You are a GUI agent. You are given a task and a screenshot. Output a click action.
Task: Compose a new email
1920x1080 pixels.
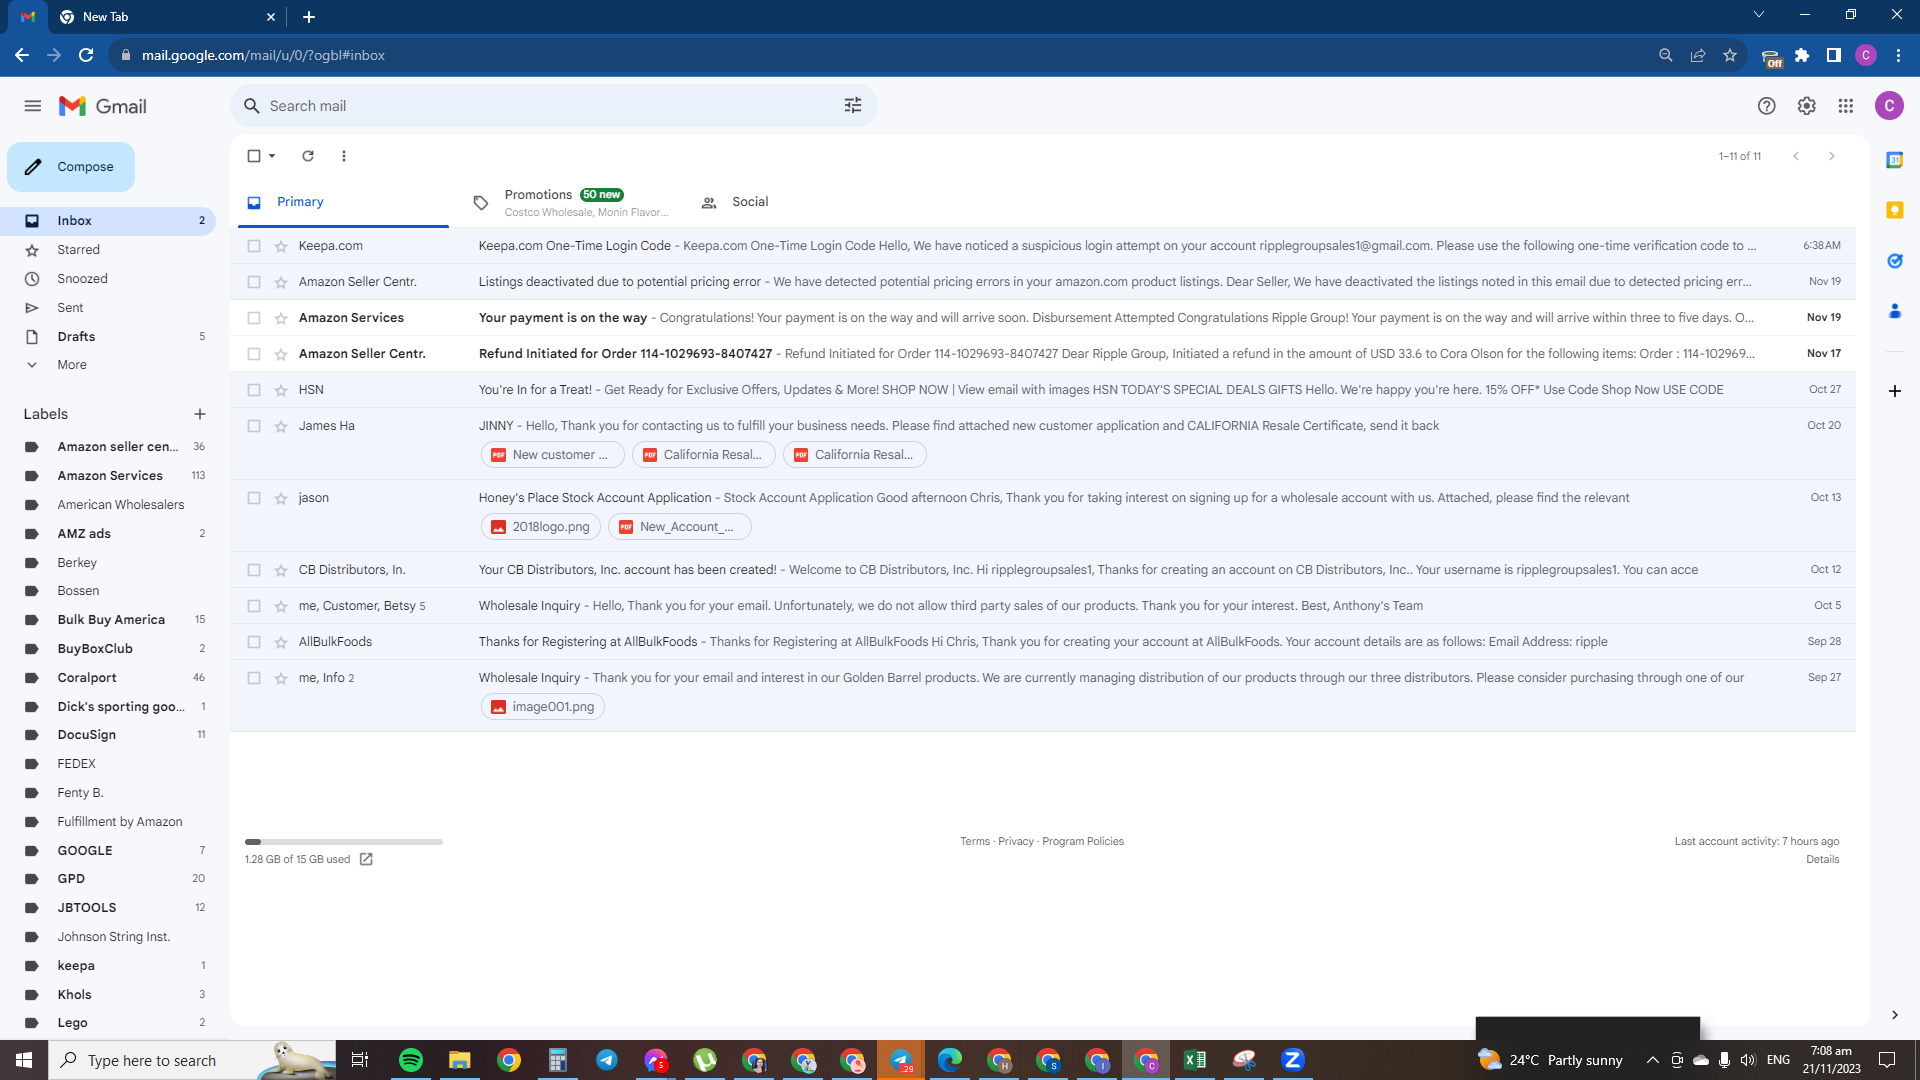point(71,167)
